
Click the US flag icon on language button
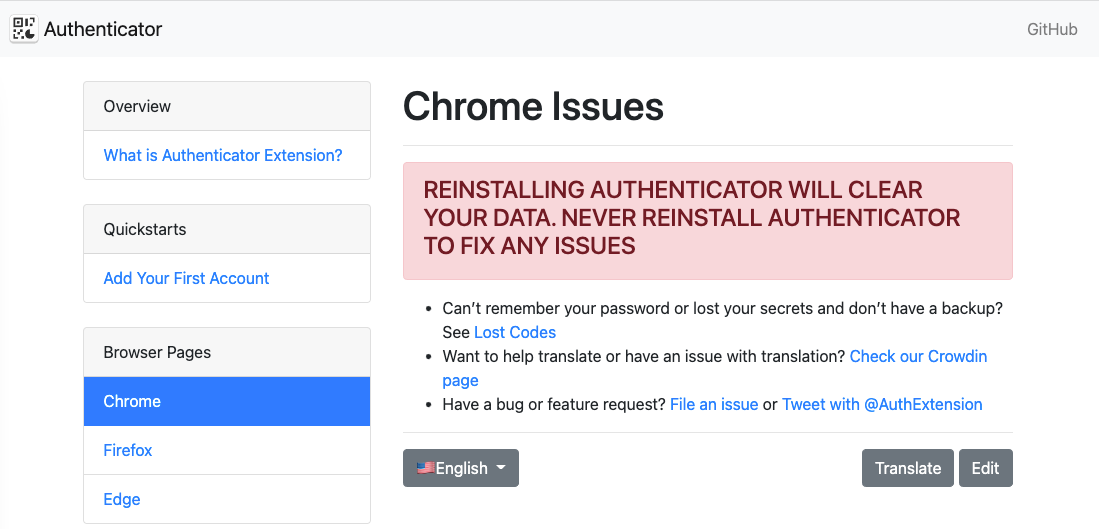tap(425, 468)
